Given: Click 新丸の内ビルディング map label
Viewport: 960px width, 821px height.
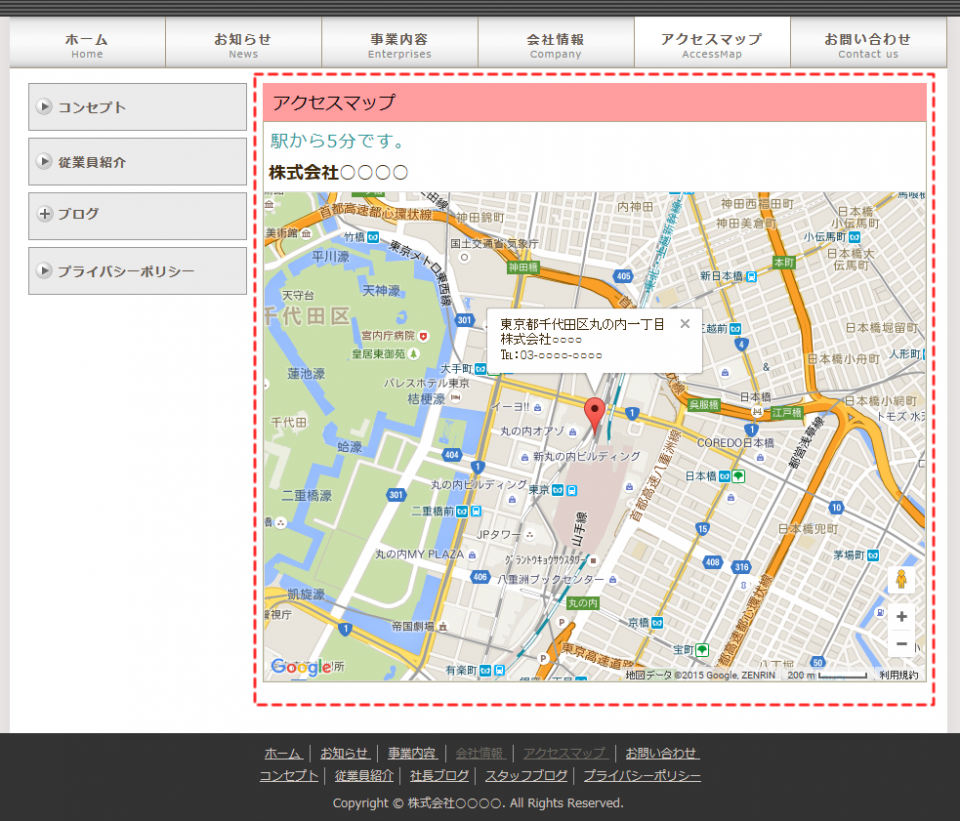Looking at the screenshot, I should click(x=587, y=456).
